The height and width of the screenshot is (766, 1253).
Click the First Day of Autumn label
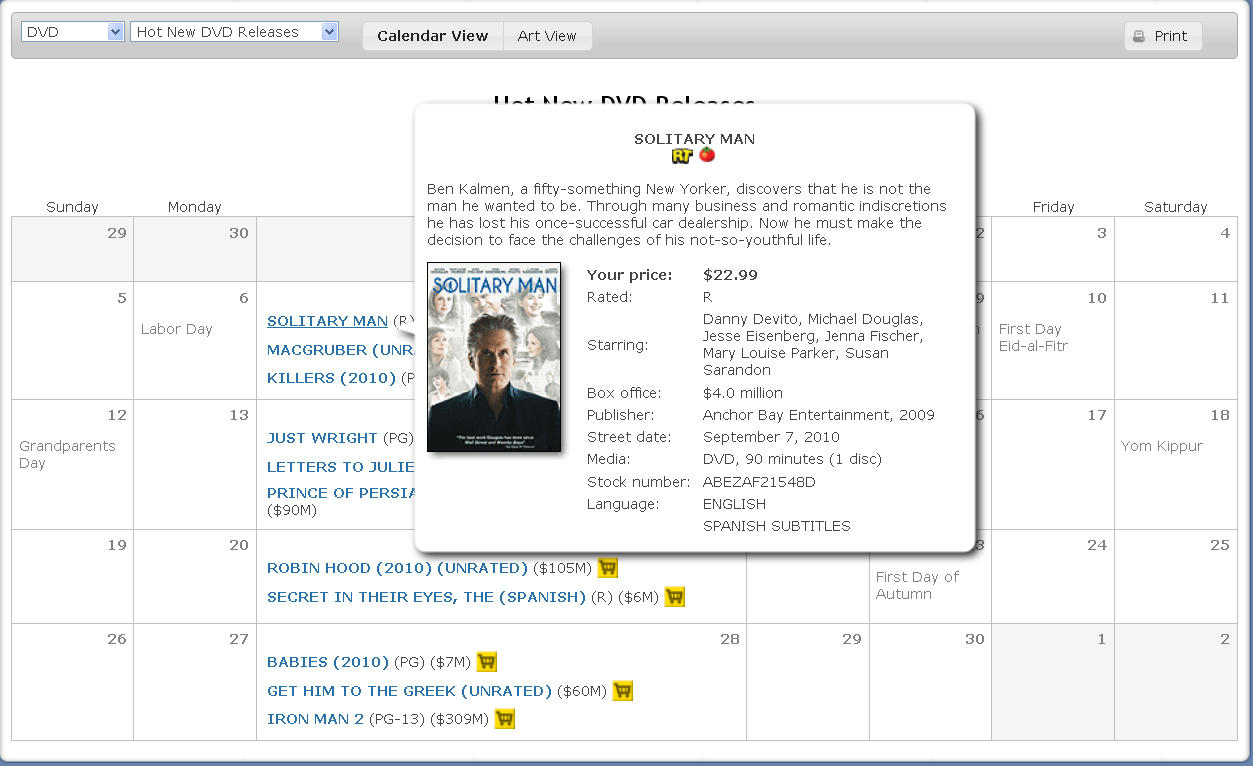pyautogui.click(x=917, y=585)
